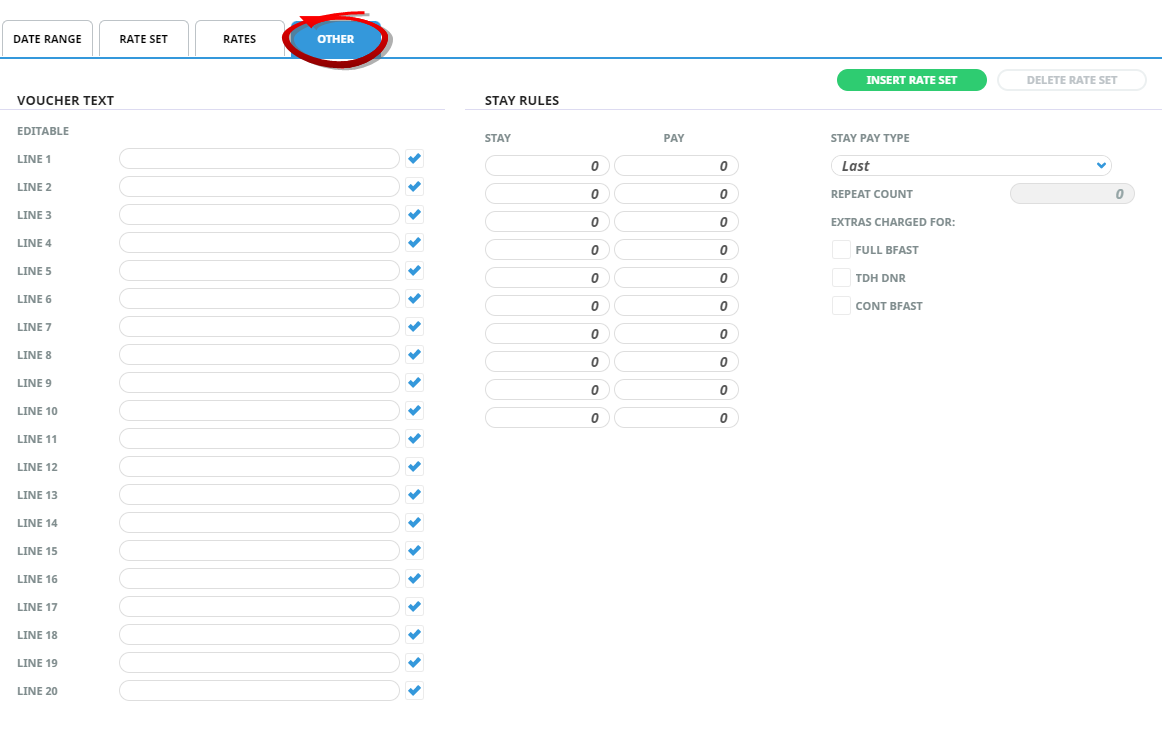
Task: Click the Line 1 voucher text field
Action: pyautogui.click(x=259, y=159)
